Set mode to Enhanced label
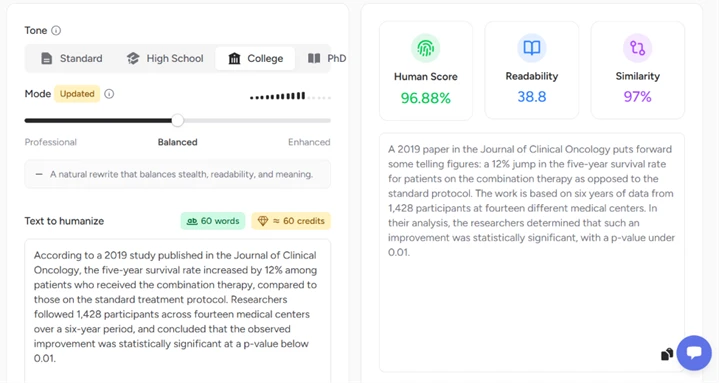The width and height of the screenshot is (719, 383). tap(309, 142)
